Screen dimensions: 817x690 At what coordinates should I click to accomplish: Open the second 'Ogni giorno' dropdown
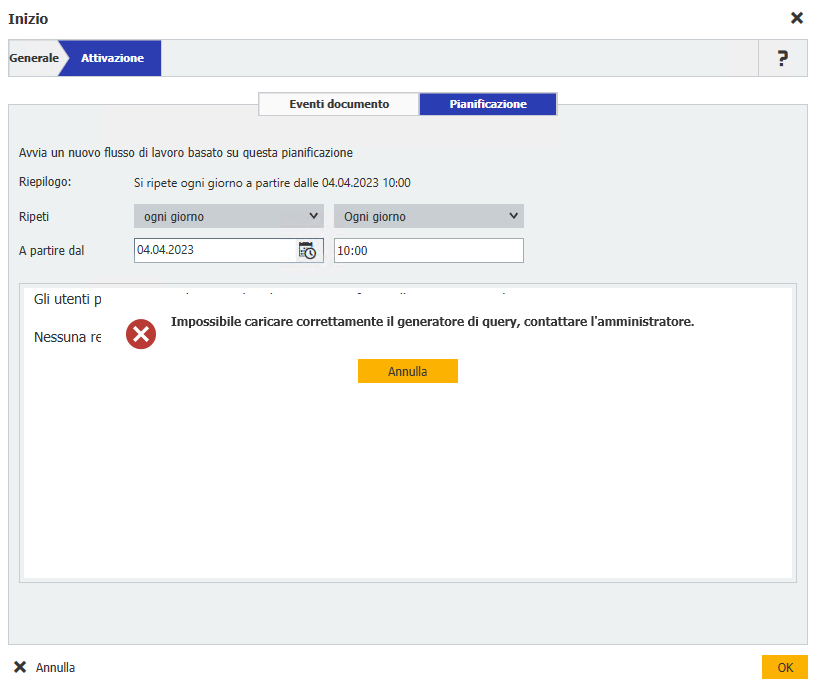[428, 216]
